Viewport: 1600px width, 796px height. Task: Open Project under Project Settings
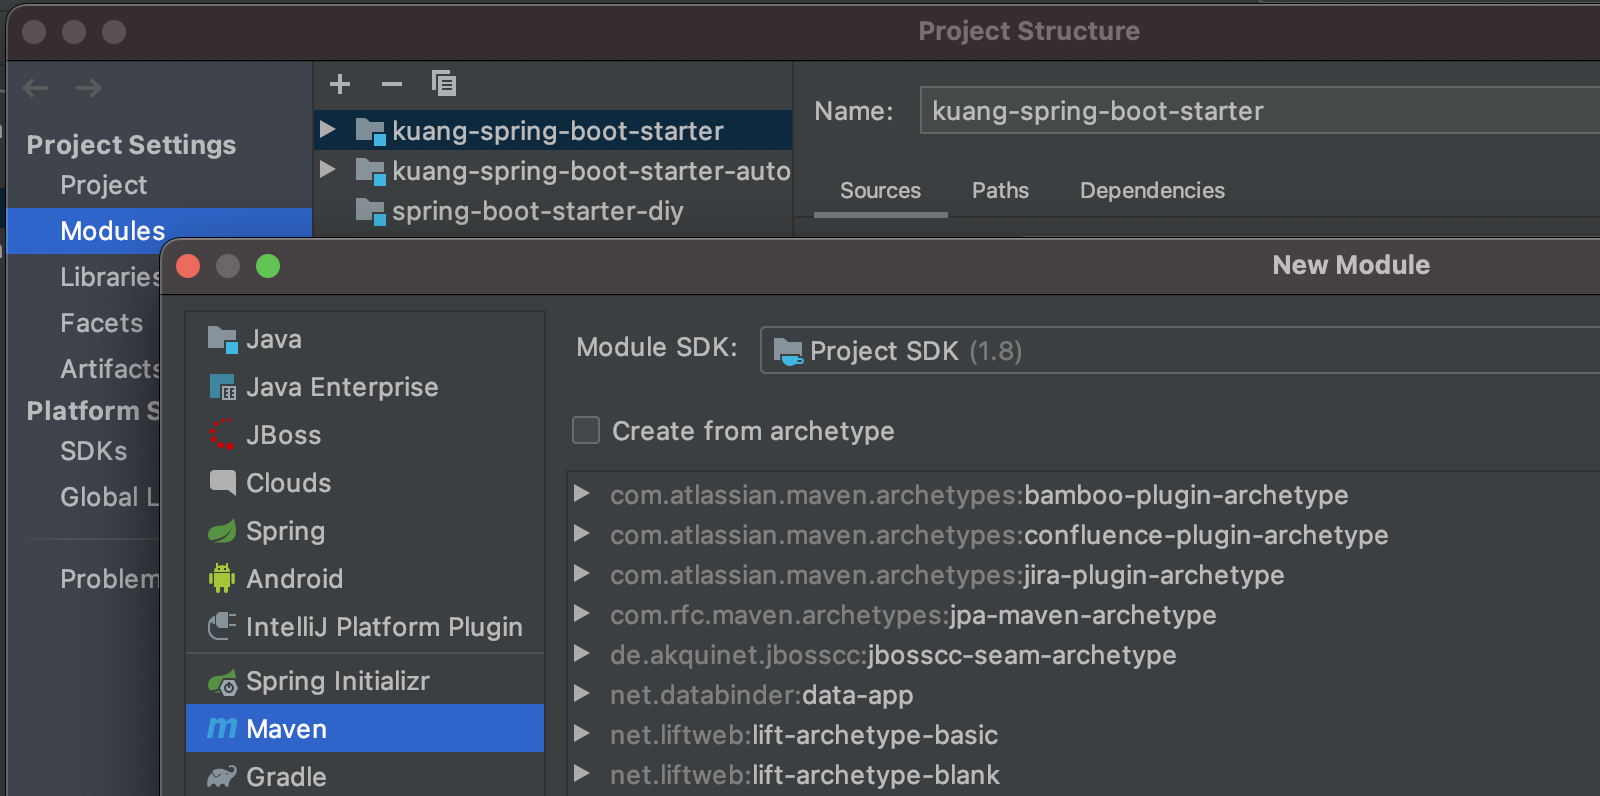pyautogui.click(x=103, y=185)
